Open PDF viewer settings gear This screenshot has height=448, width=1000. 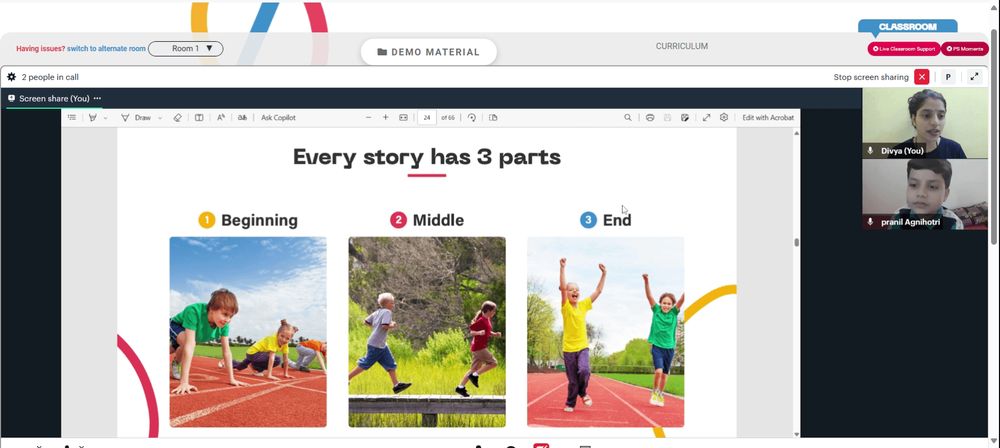(724, 117)
